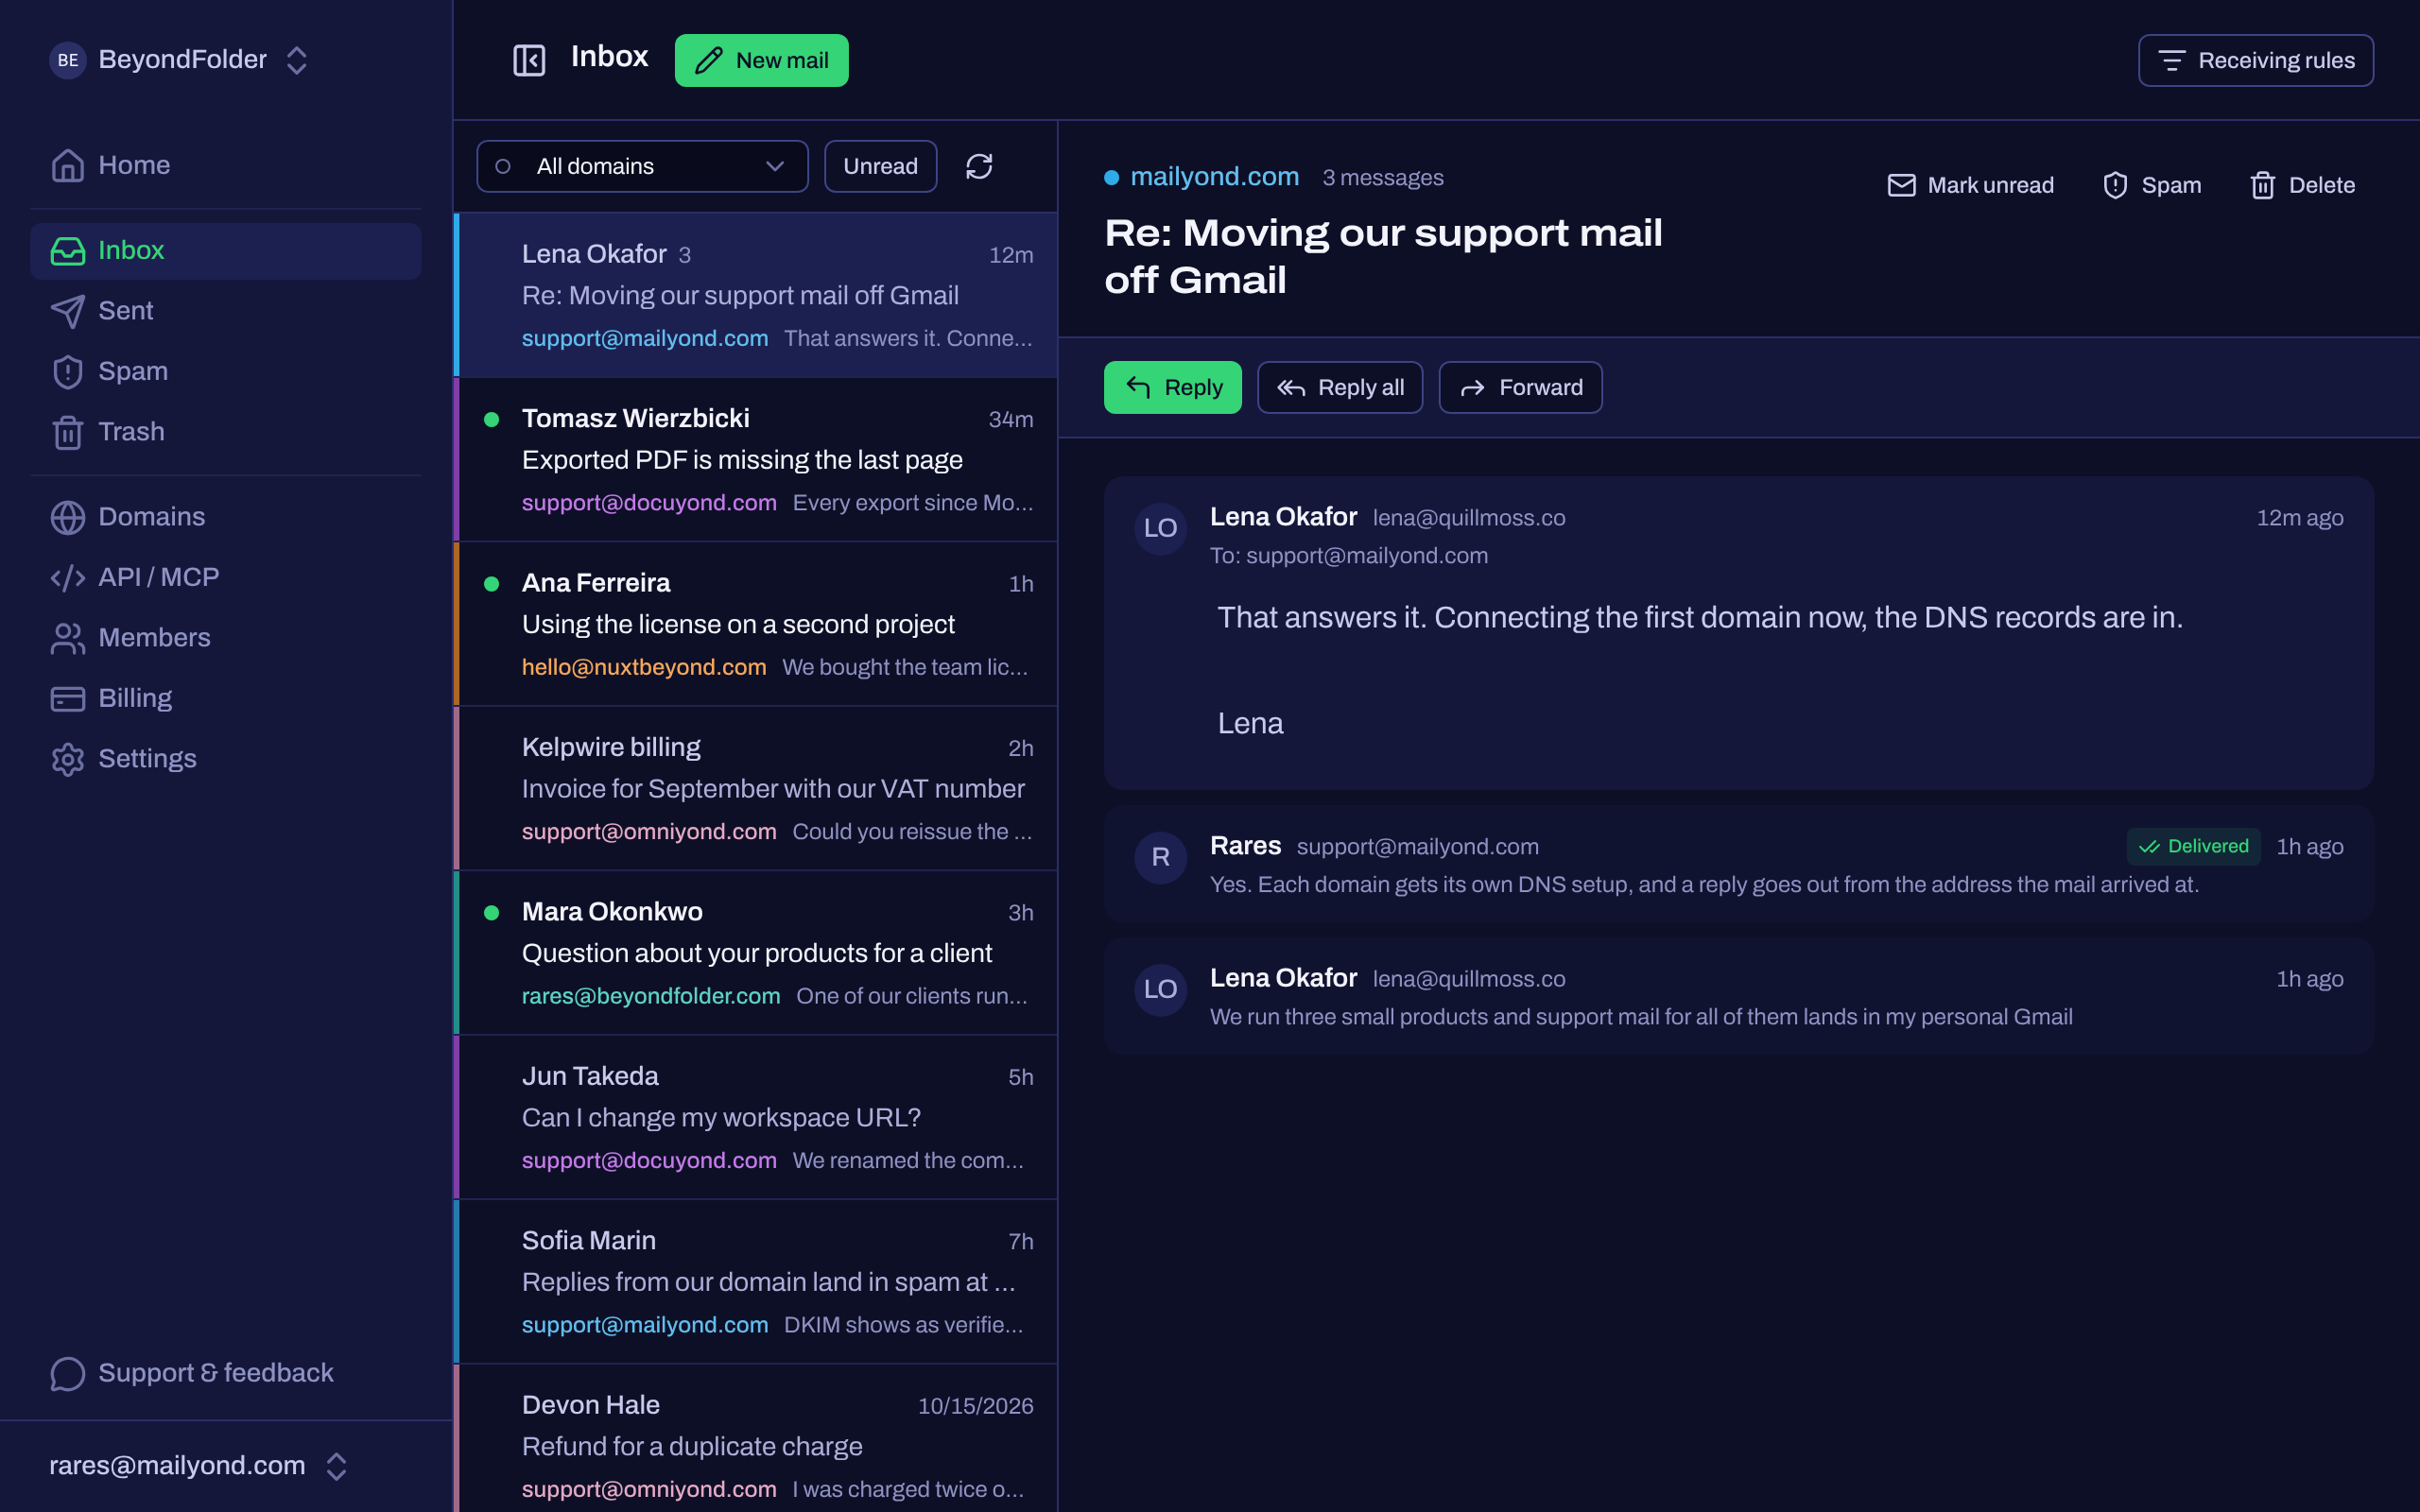
Task: Click the shield icon of the thread Spam action
Action: click(2115, 185)
